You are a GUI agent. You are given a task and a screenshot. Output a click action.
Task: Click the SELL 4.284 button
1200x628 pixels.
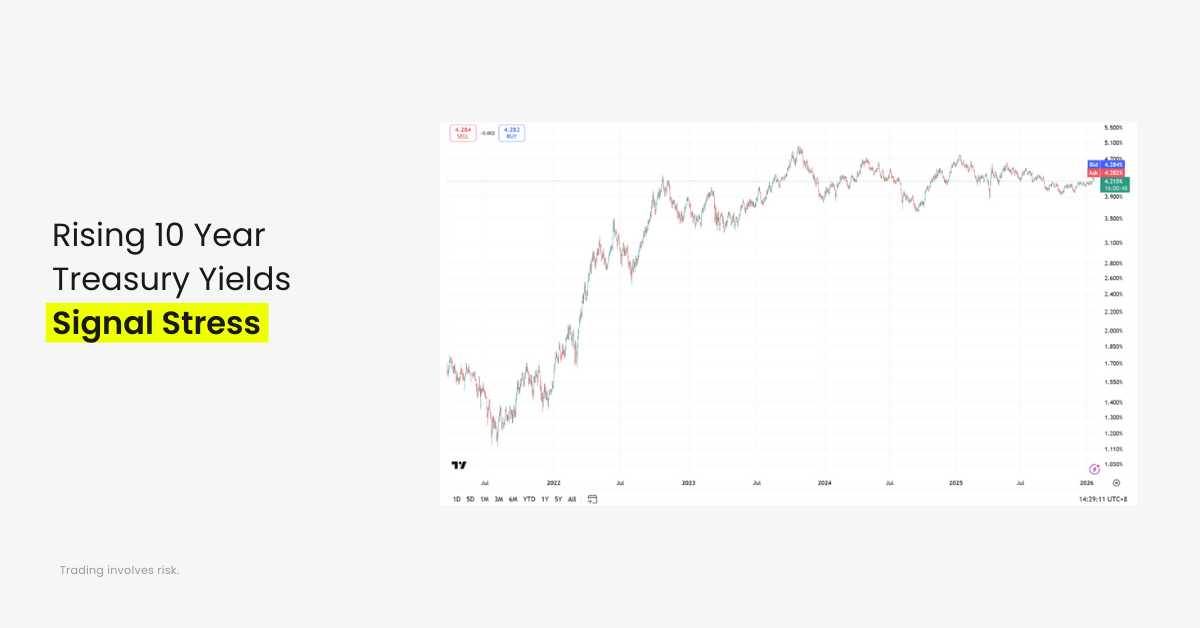461,132
